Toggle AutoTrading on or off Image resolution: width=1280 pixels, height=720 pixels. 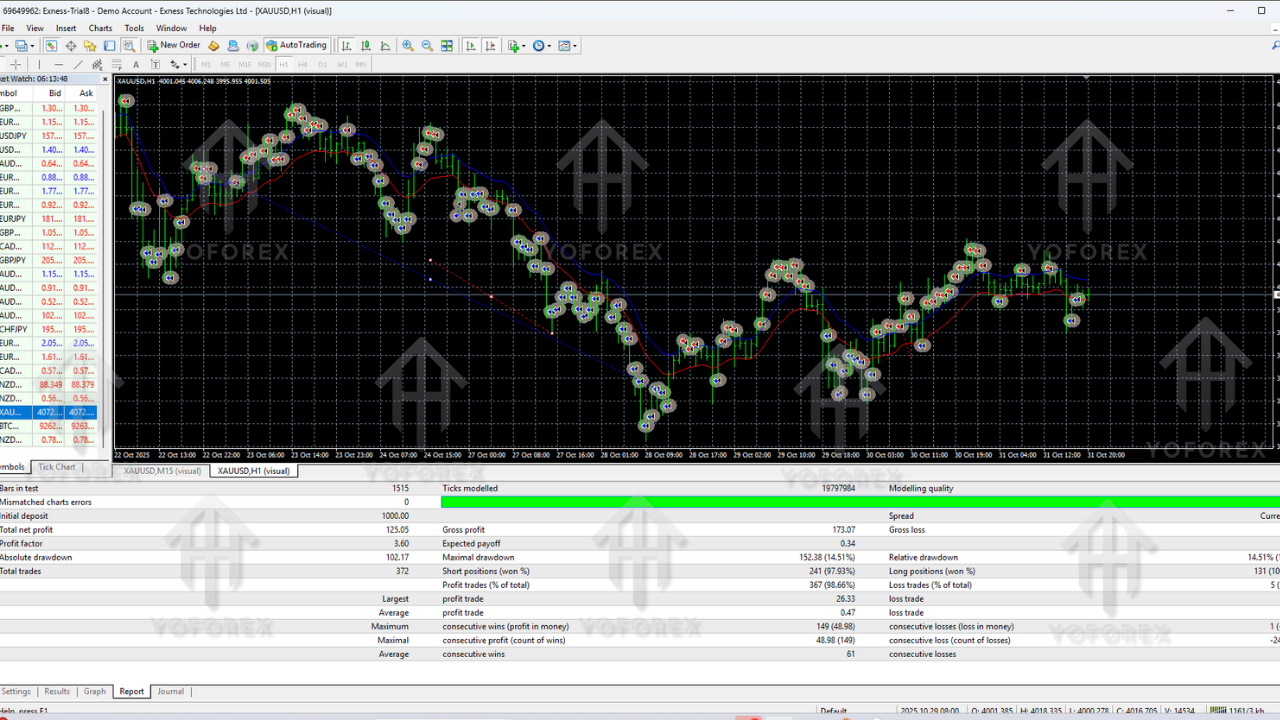[x=296, y=45]
